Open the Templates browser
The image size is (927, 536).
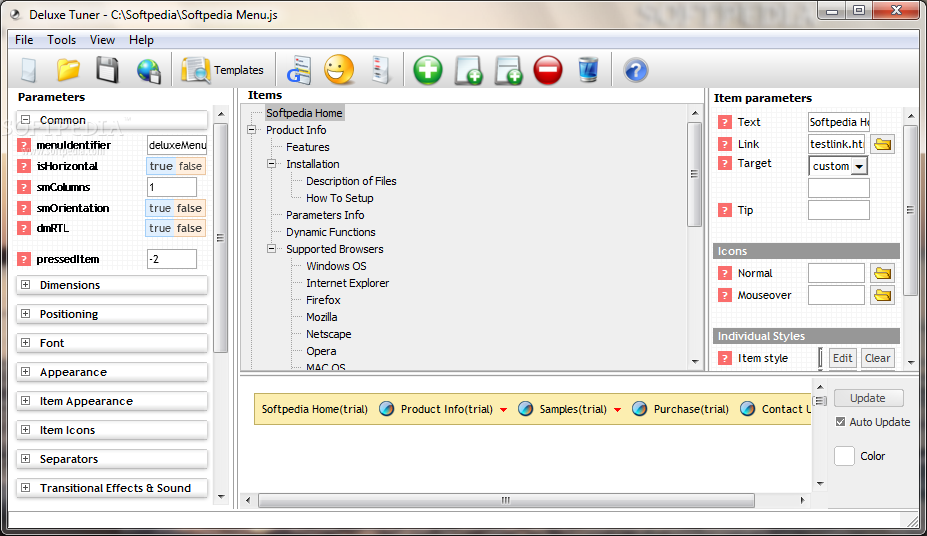coord(222,70)
